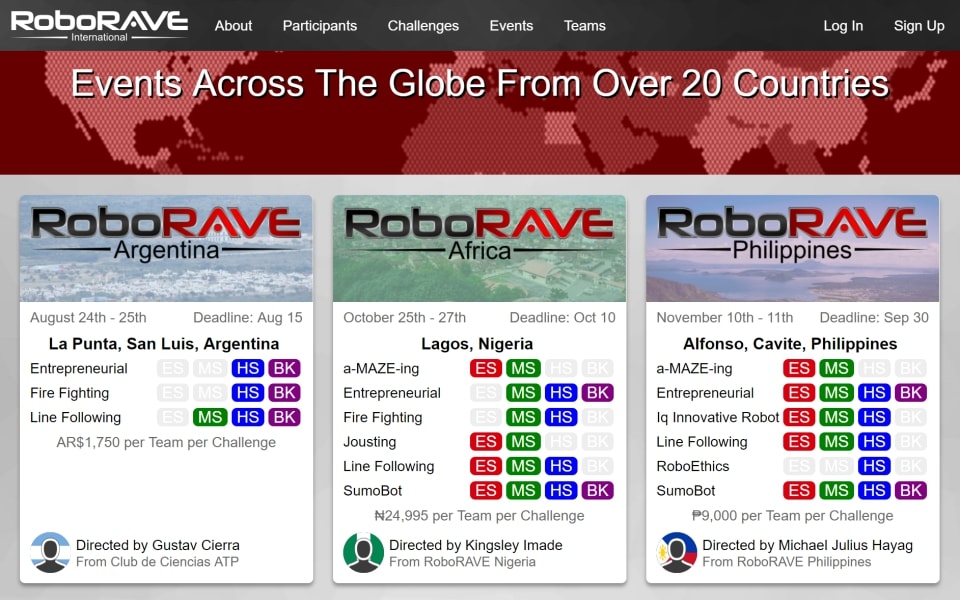Click Deadline: Oct 10 text

tap(563, 317)
